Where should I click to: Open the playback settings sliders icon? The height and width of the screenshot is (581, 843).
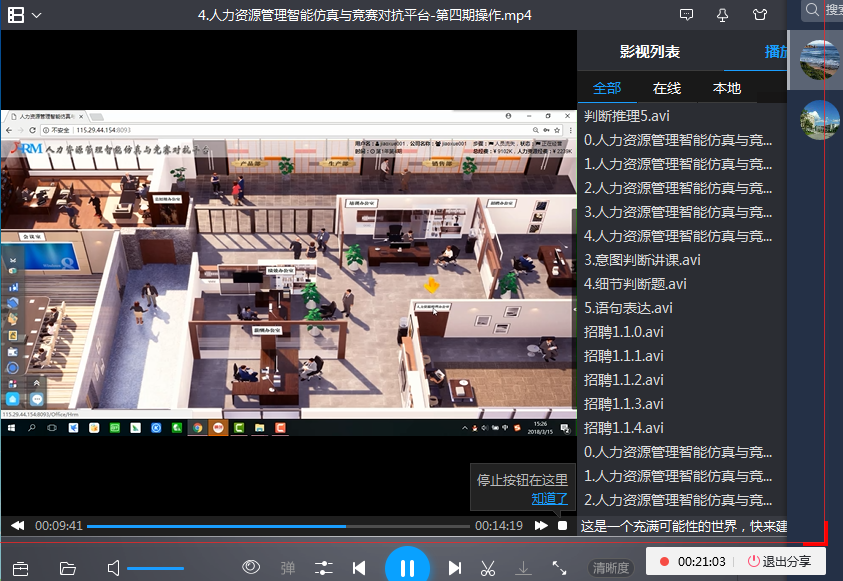click(323, 568)
